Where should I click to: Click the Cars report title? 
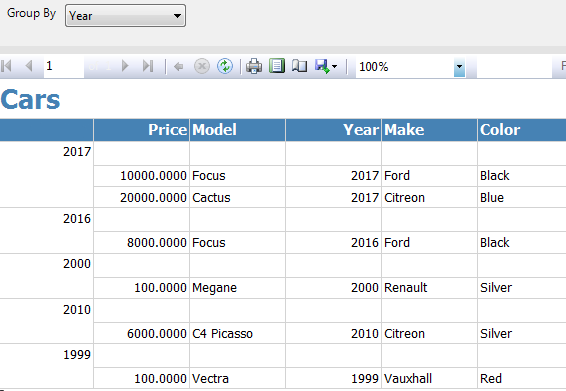coord(30,99)
